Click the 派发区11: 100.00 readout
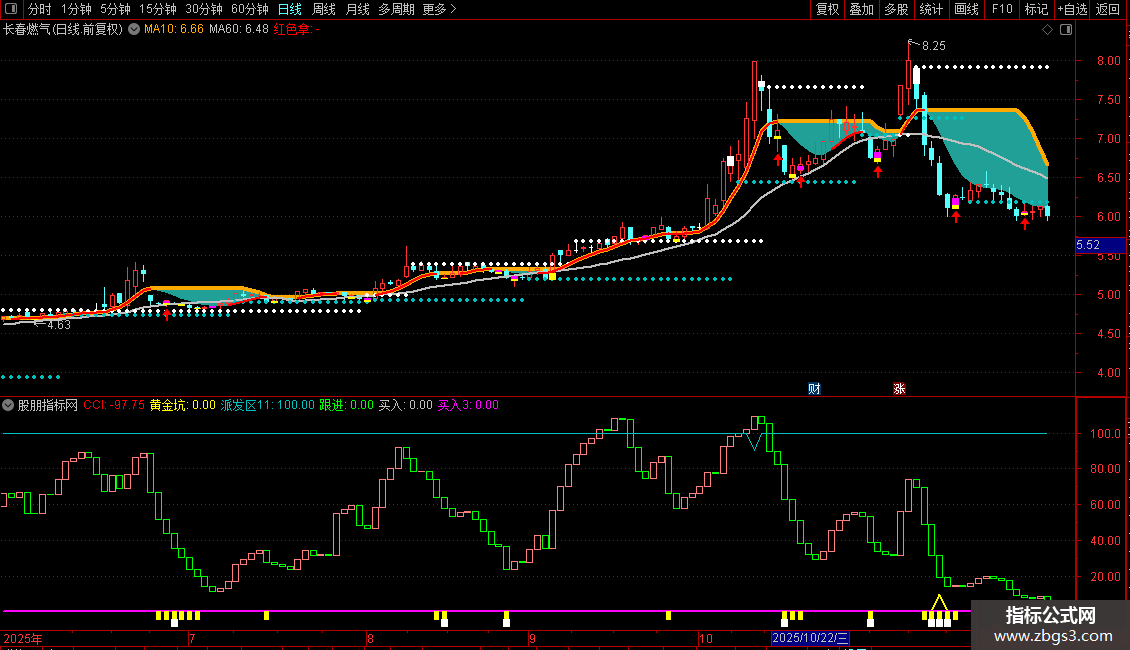Image resolution: width=1130 pixels, height=650 pixels. (267, 405)
